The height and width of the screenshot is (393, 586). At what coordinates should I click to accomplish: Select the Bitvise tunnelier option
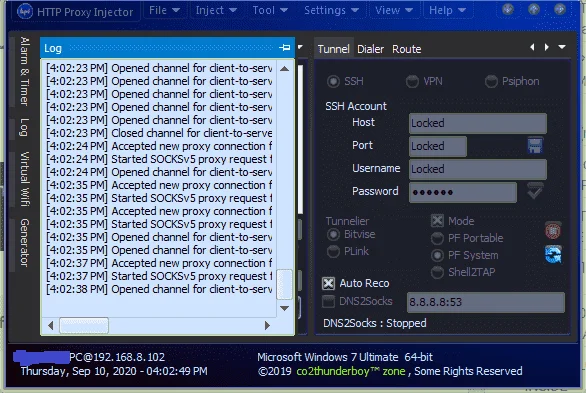coord(333,235)
